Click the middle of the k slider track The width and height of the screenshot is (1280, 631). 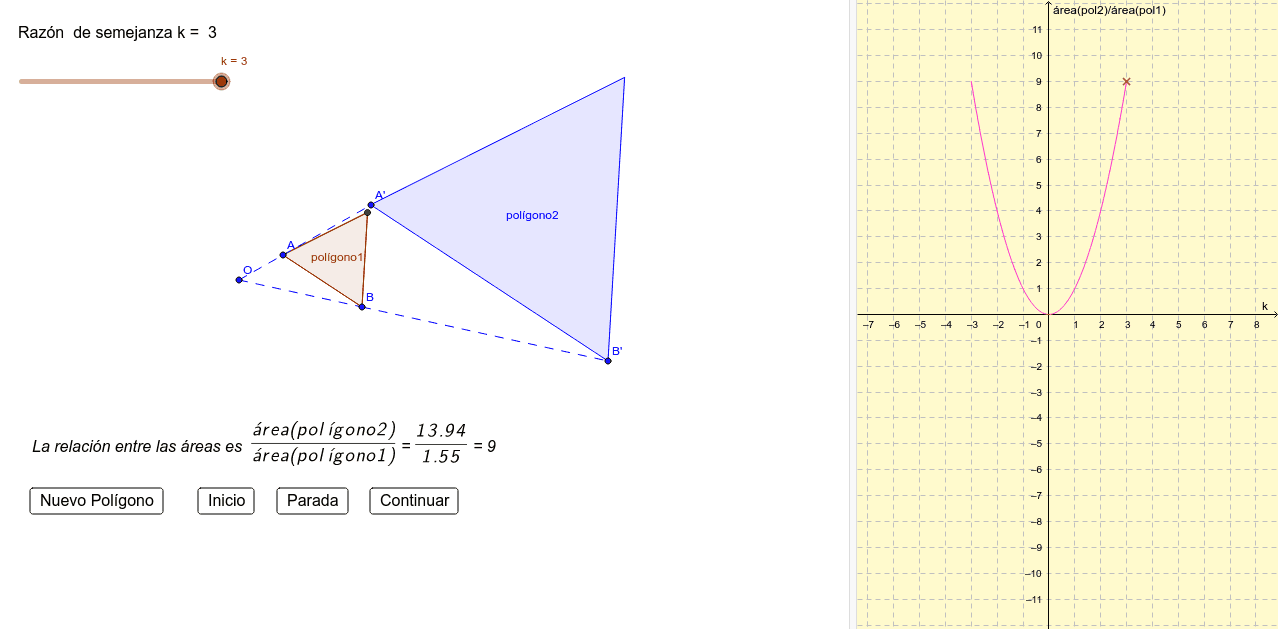(120, 81)
